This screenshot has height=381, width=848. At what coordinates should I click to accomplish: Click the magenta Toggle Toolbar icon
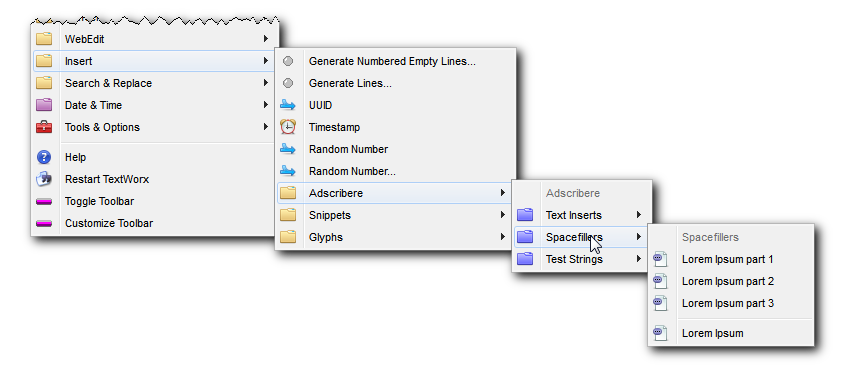pos(44,202)
